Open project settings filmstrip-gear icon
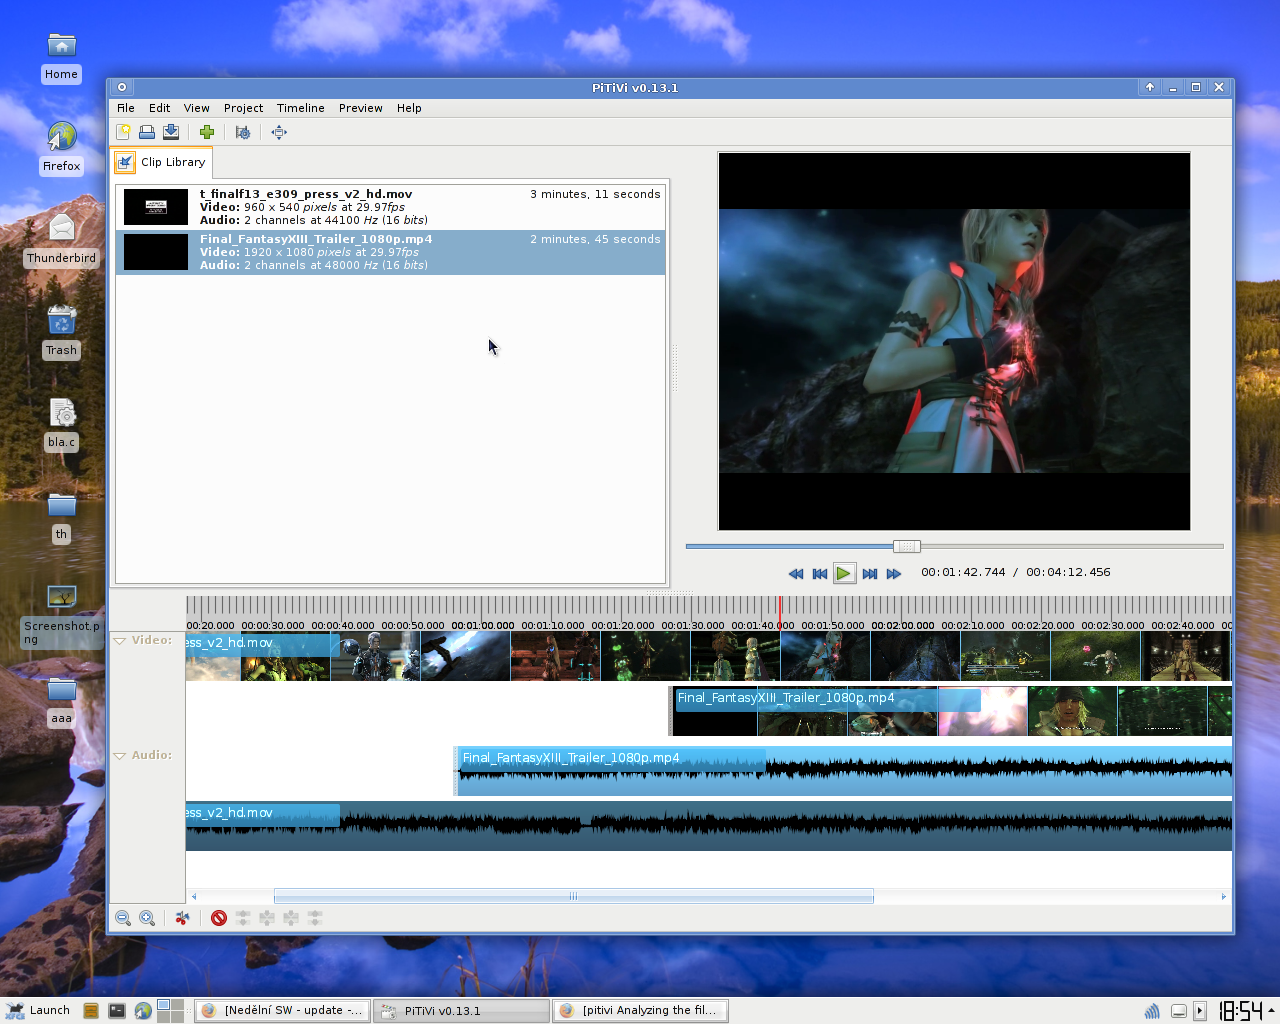 click(x=243, y=132)
